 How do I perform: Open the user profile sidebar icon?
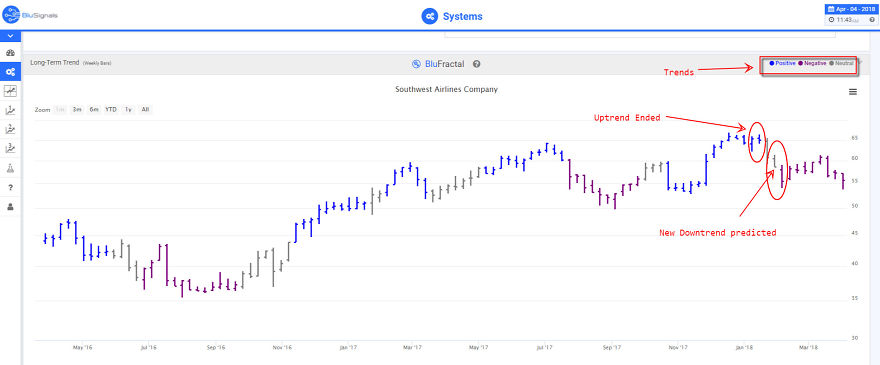point(10,207)
